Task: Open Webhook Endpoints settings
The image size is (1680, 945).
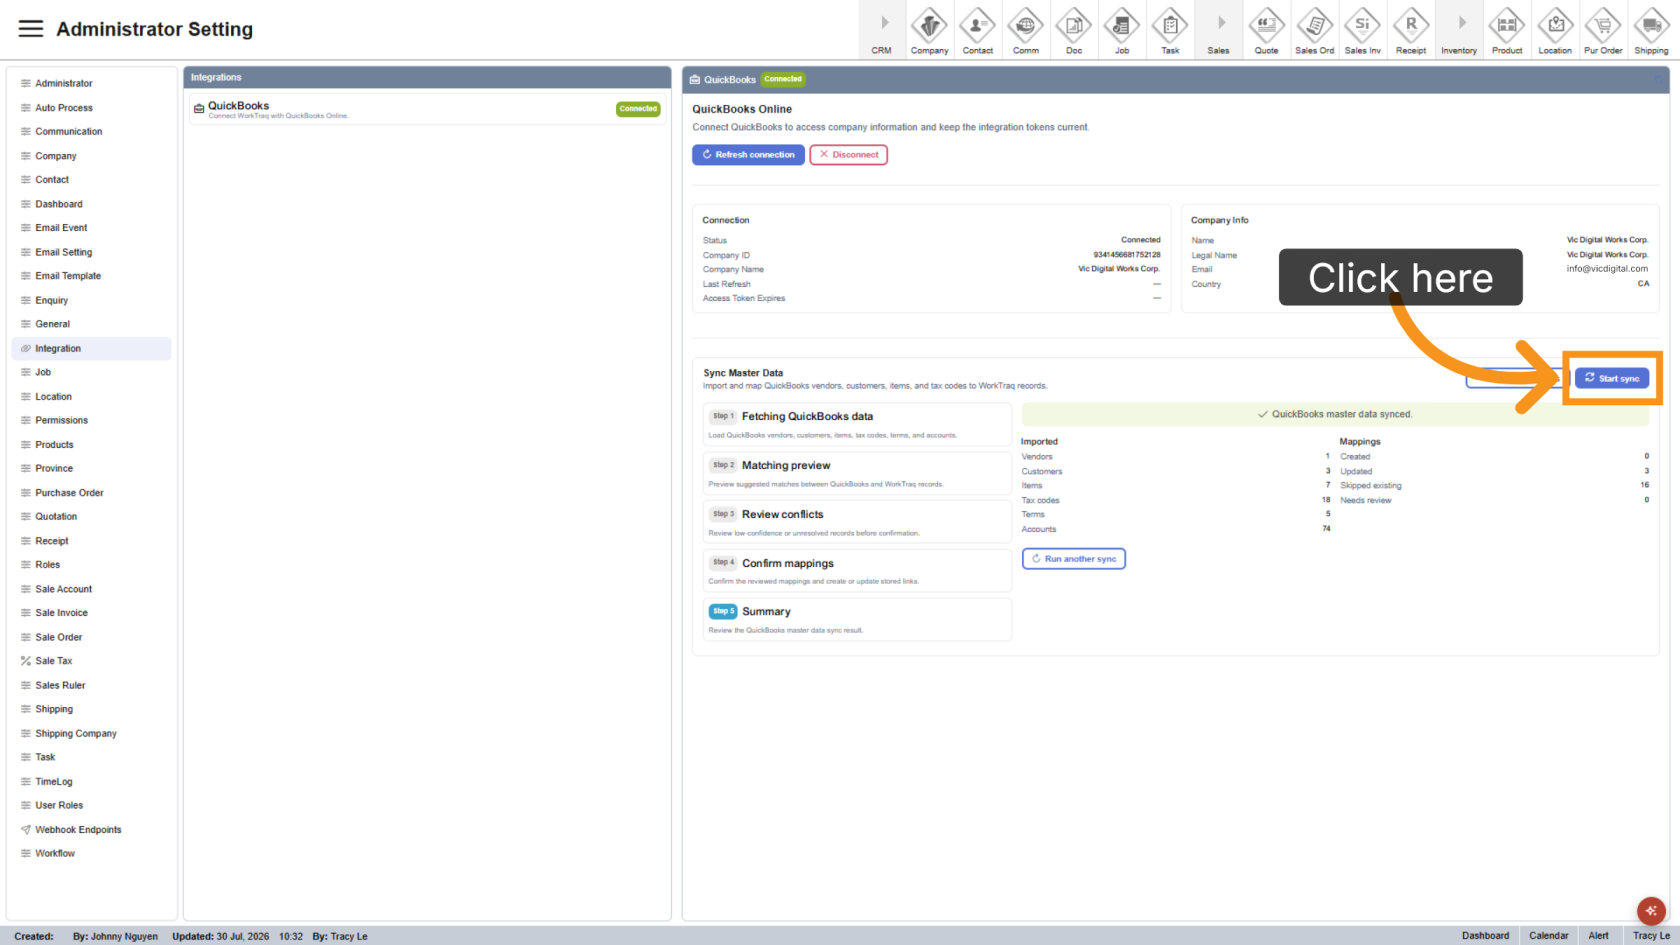Action: pos(91,829)
